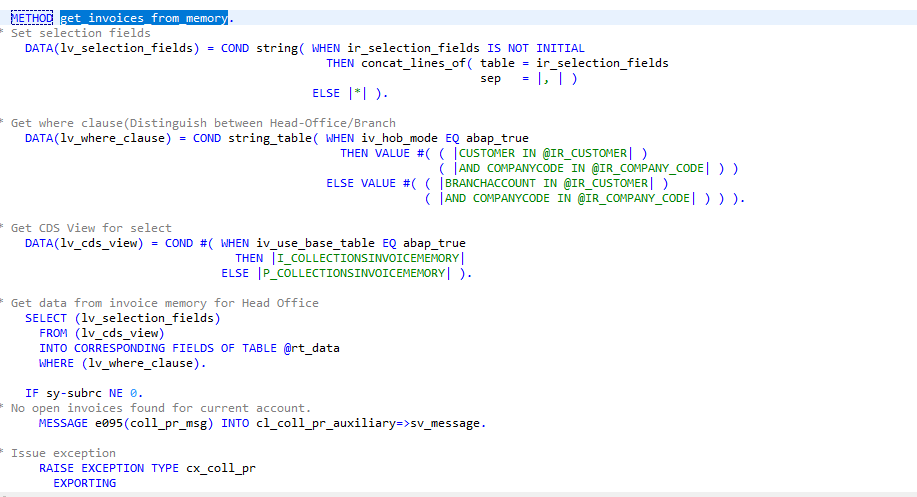Select the get_invoices_from_memory method name
This screenshot has width=917, height=497.
[x=144, y=18]
